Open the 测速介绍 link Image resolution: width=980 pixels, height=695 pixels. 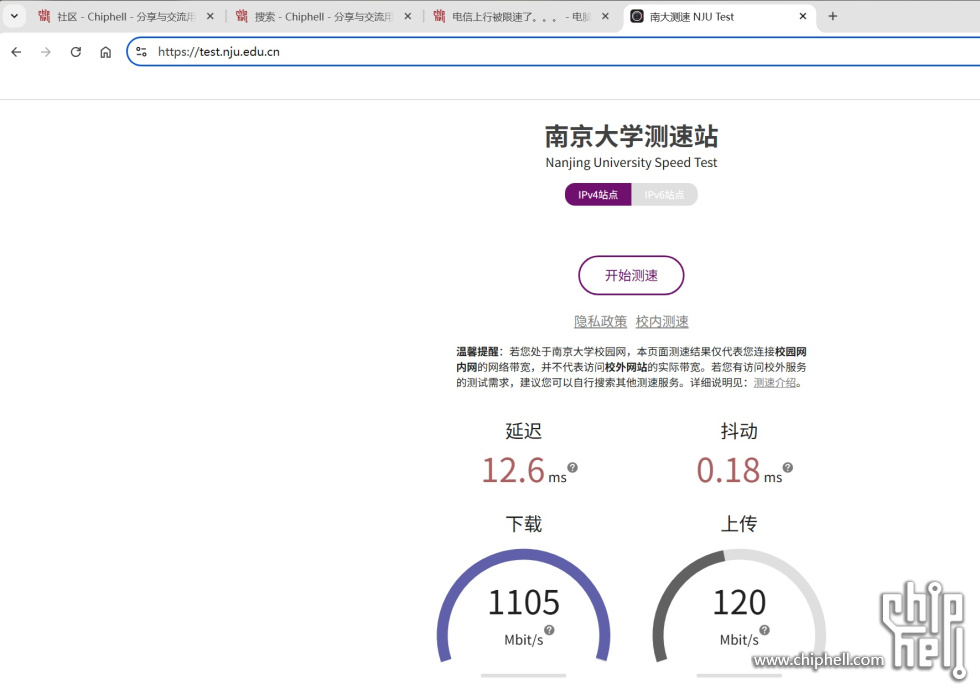click(775, 382)
